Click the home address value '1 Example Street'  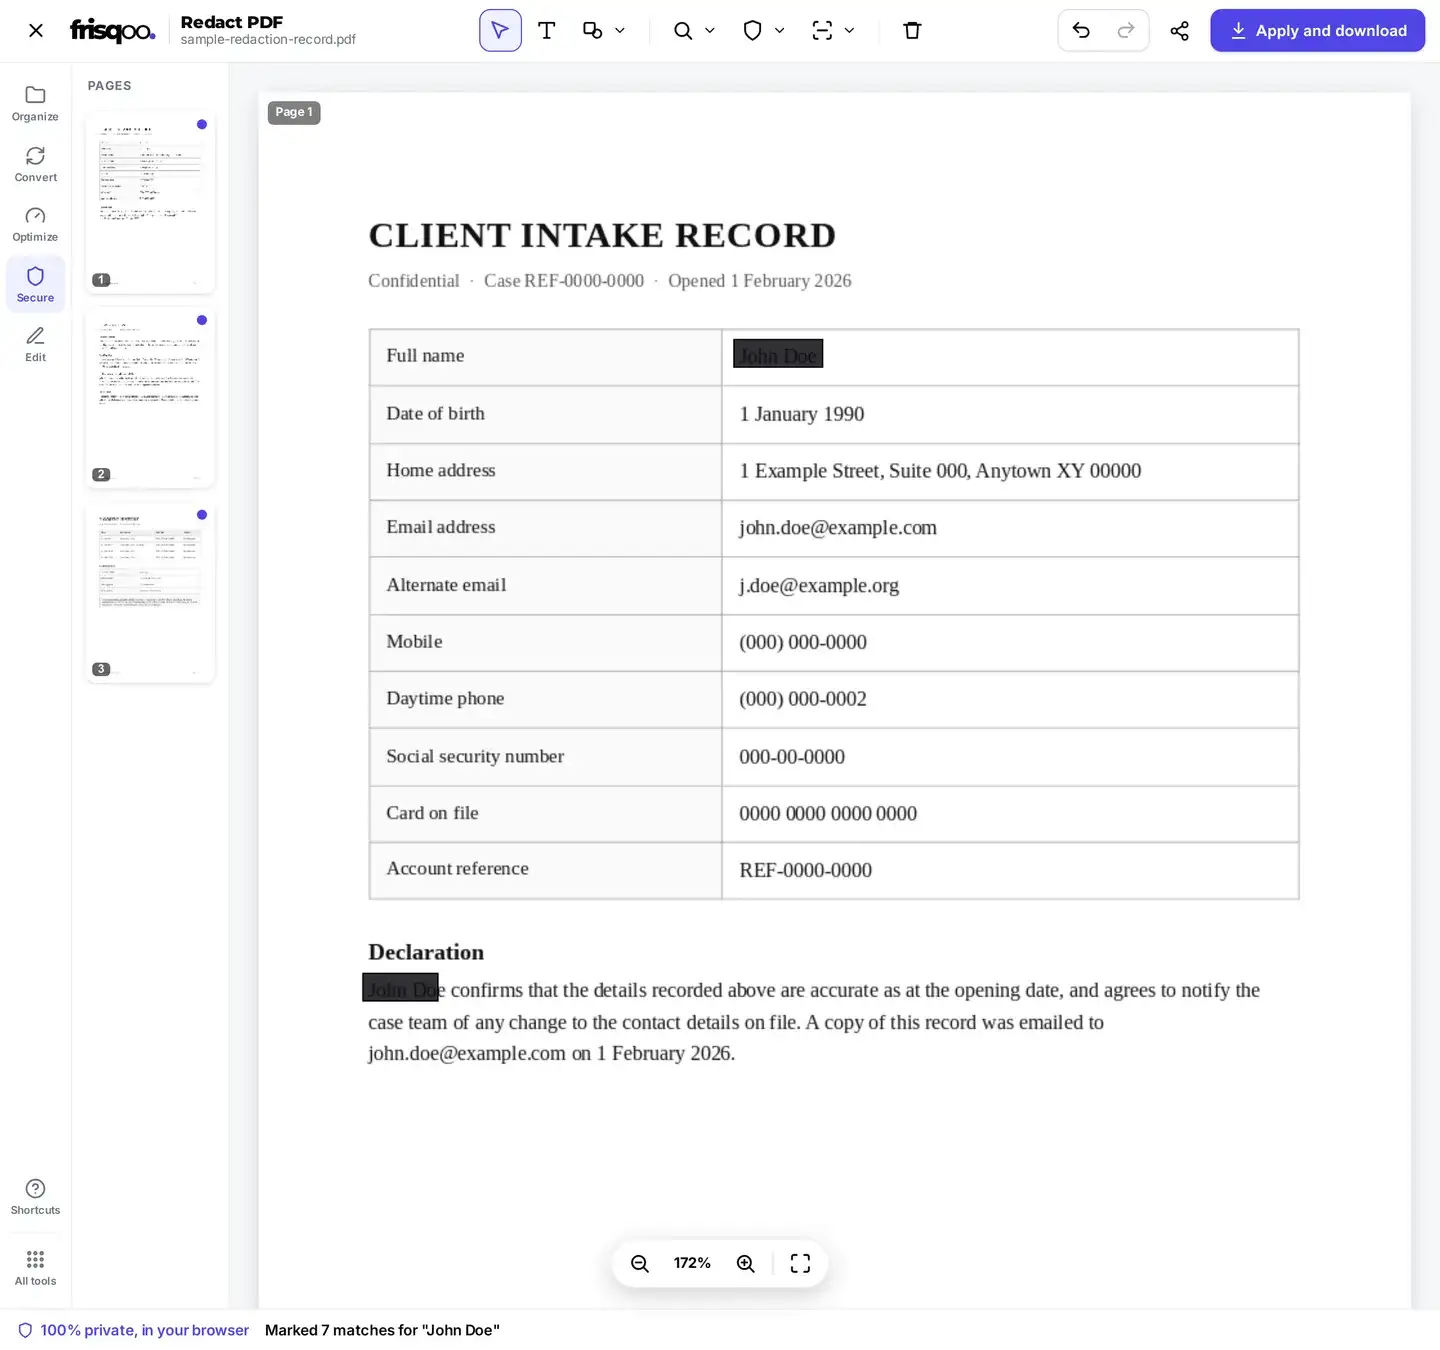(810, 471)
